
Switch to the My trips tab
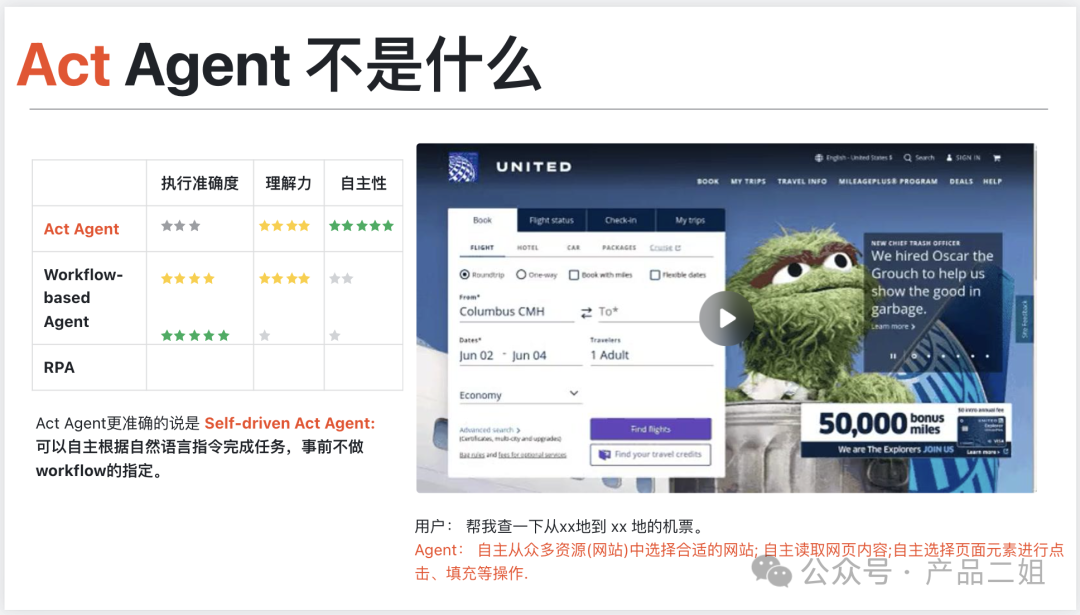pyautogui.click(x=690, y=220)
